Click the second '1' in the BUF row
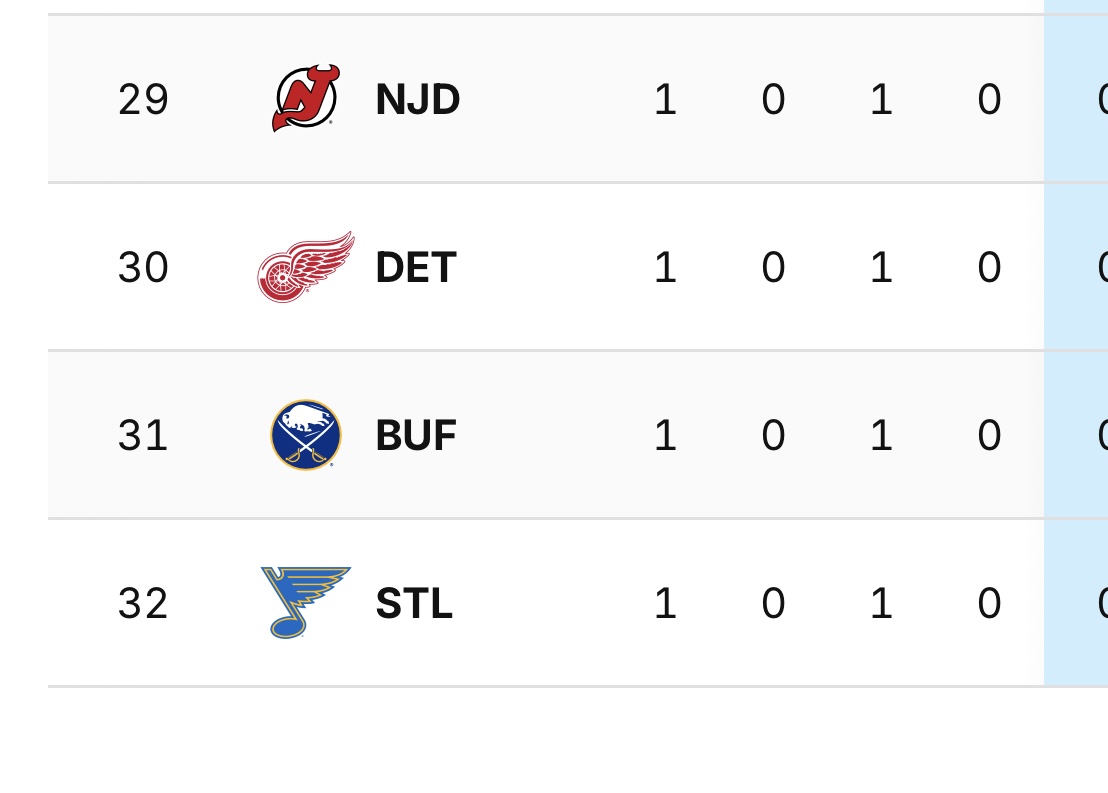Image resolution: width=1108 pixels, height=793 pixels. click(881, 435)
